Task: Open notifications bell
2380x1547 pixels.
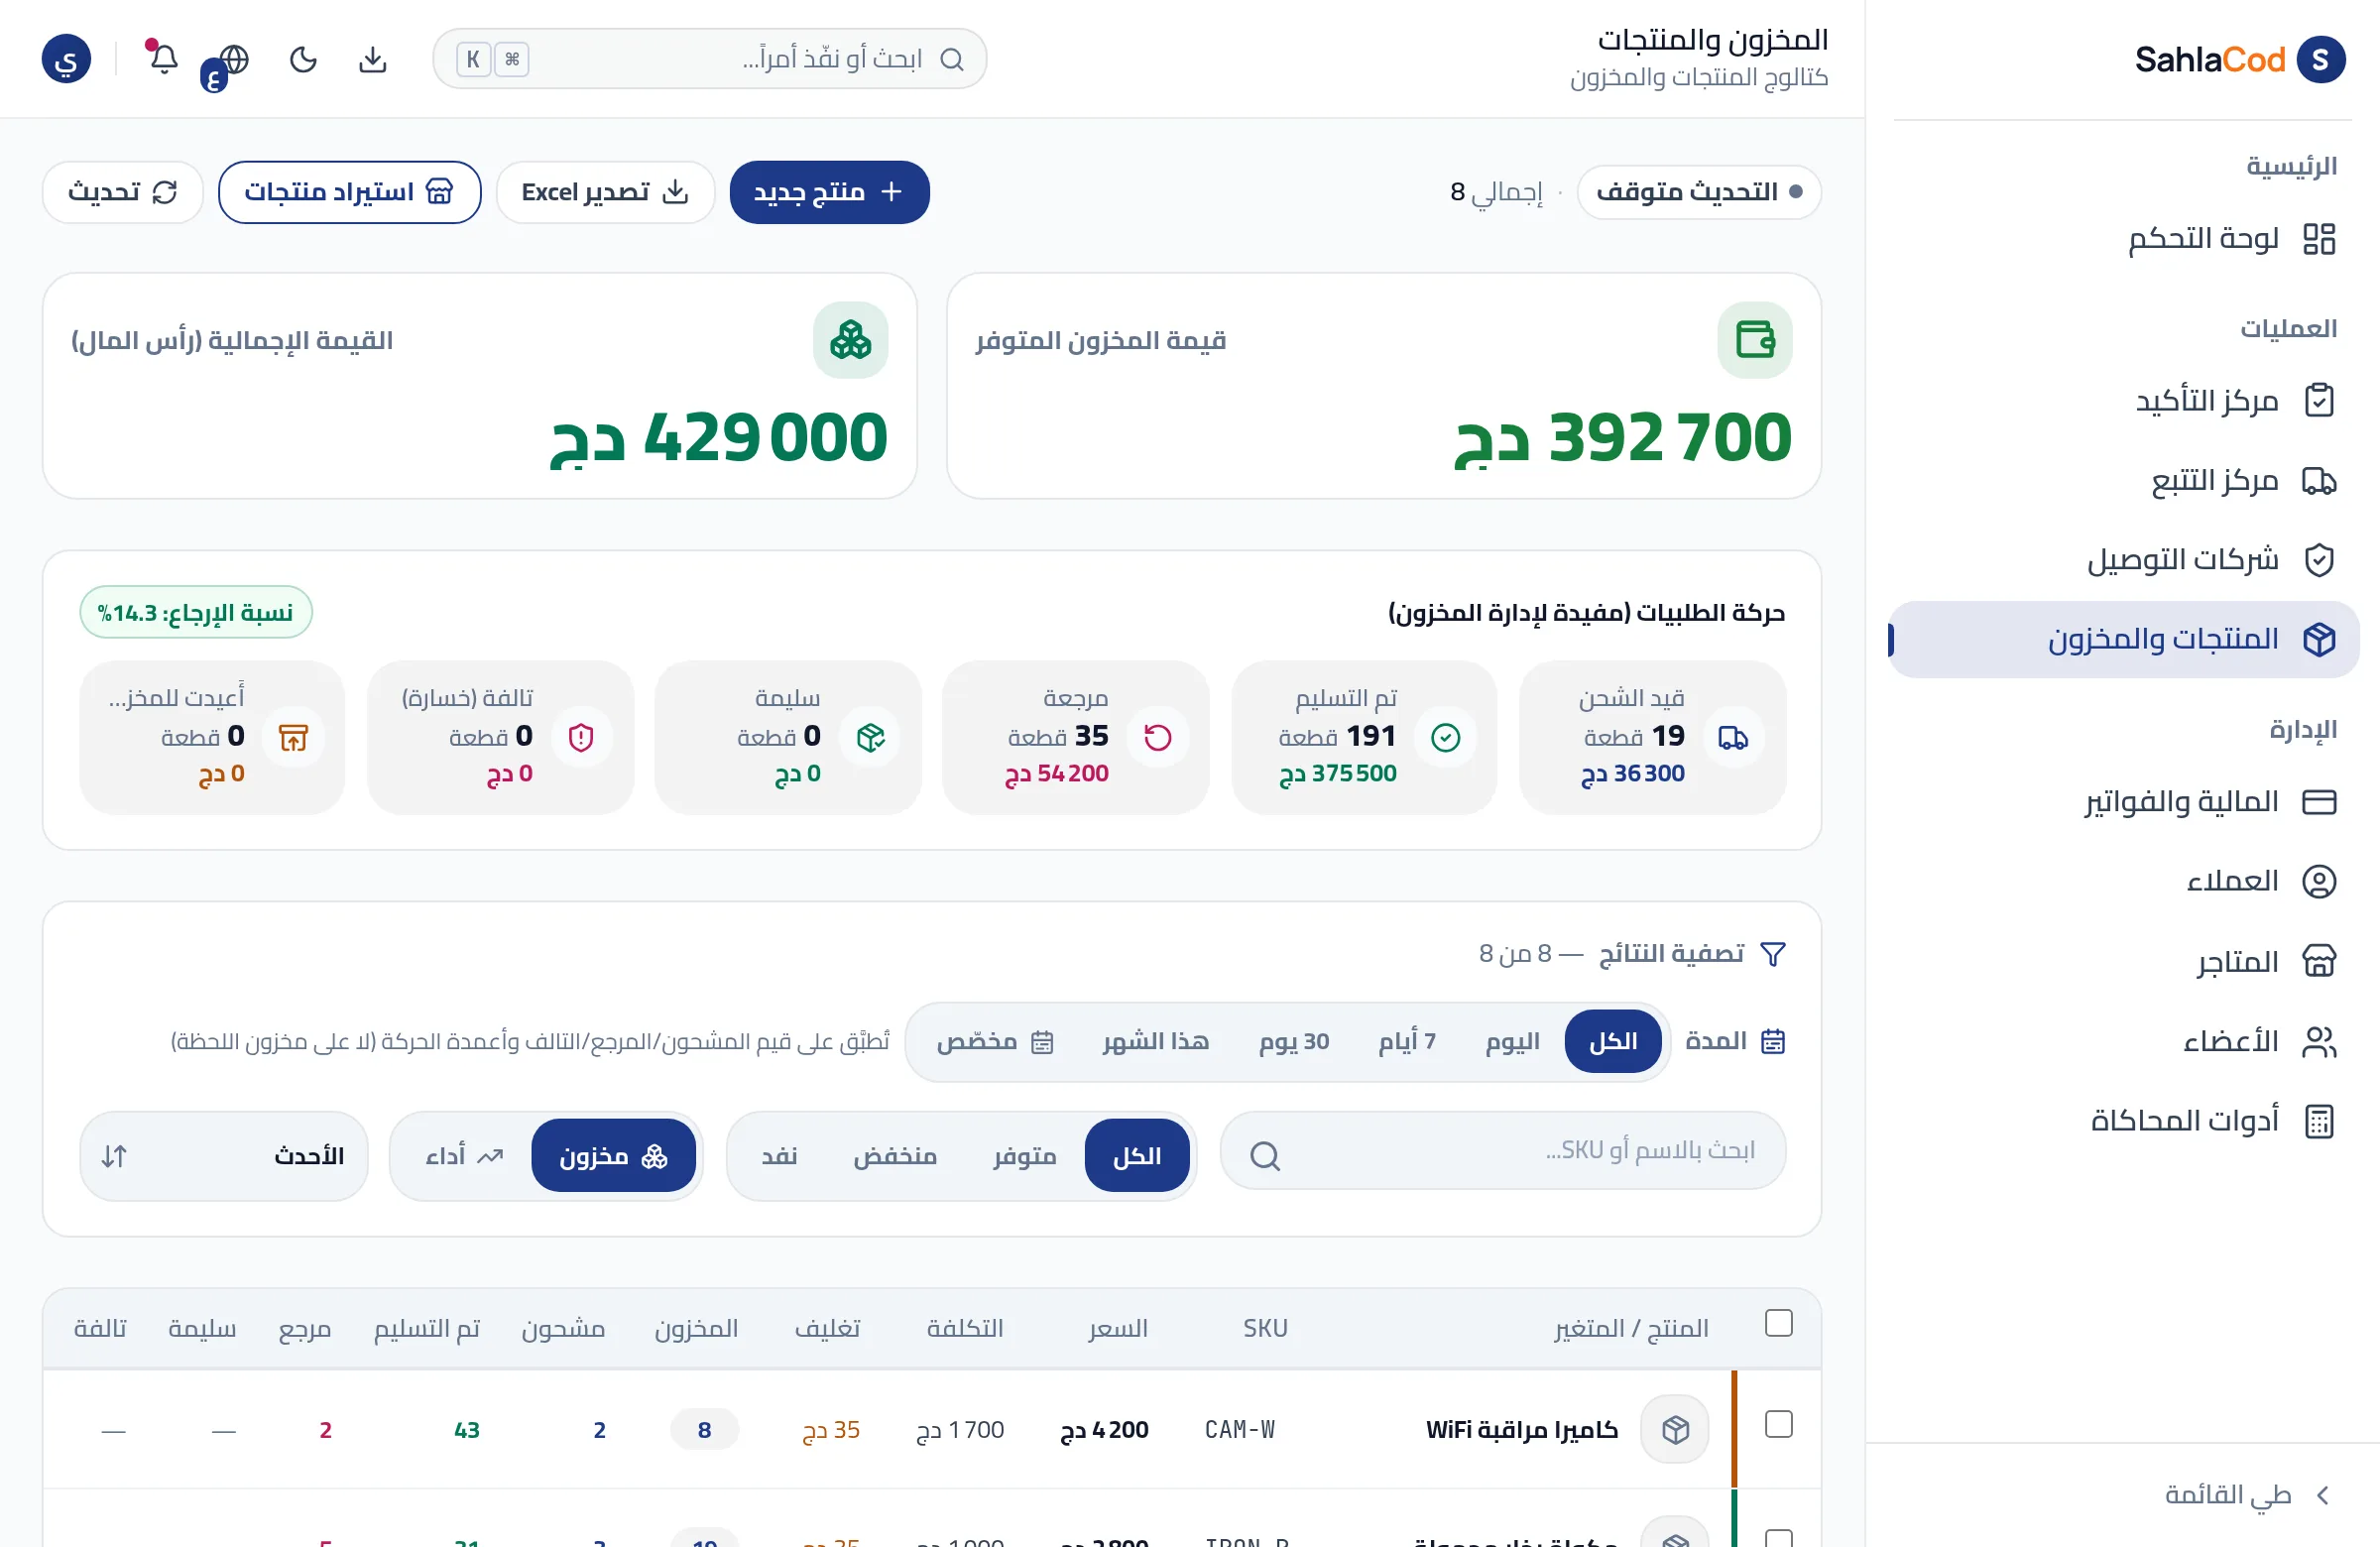Action: tap(163, 59)
